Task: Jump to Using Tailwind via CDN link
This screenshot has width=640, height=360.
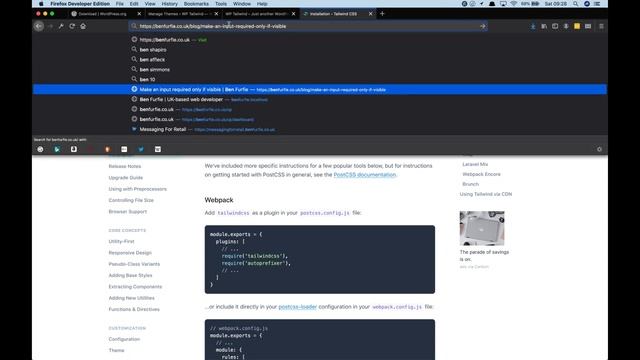Action: click(486, 194)
